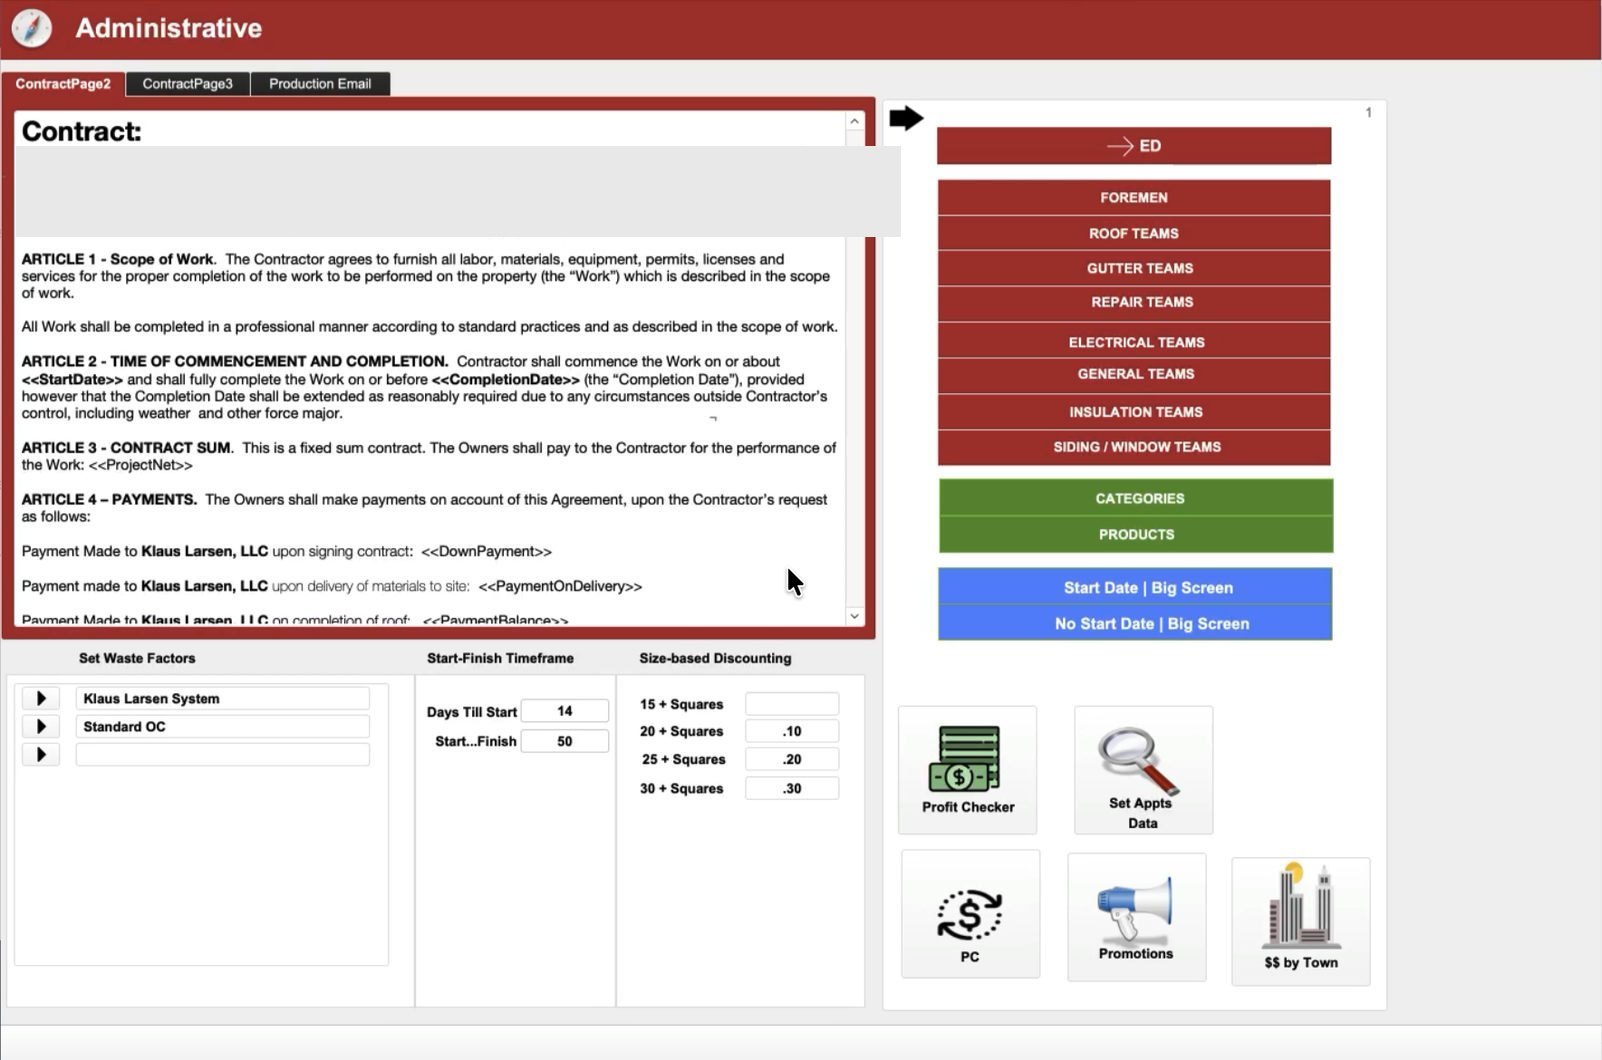Open the ELECTRICAL TEAMS section
Image resolution: width=1602 pixels, height=1060 pixels.
point(1134,341)
